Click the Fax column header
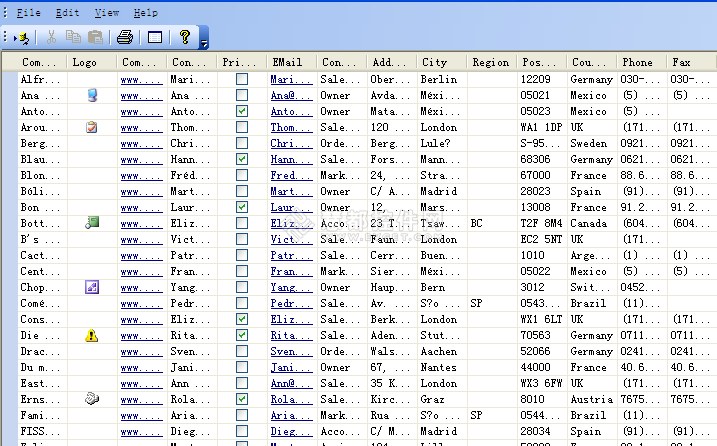Image resolution: width=717 pixels, height=446 pixels. coord(692,62)
